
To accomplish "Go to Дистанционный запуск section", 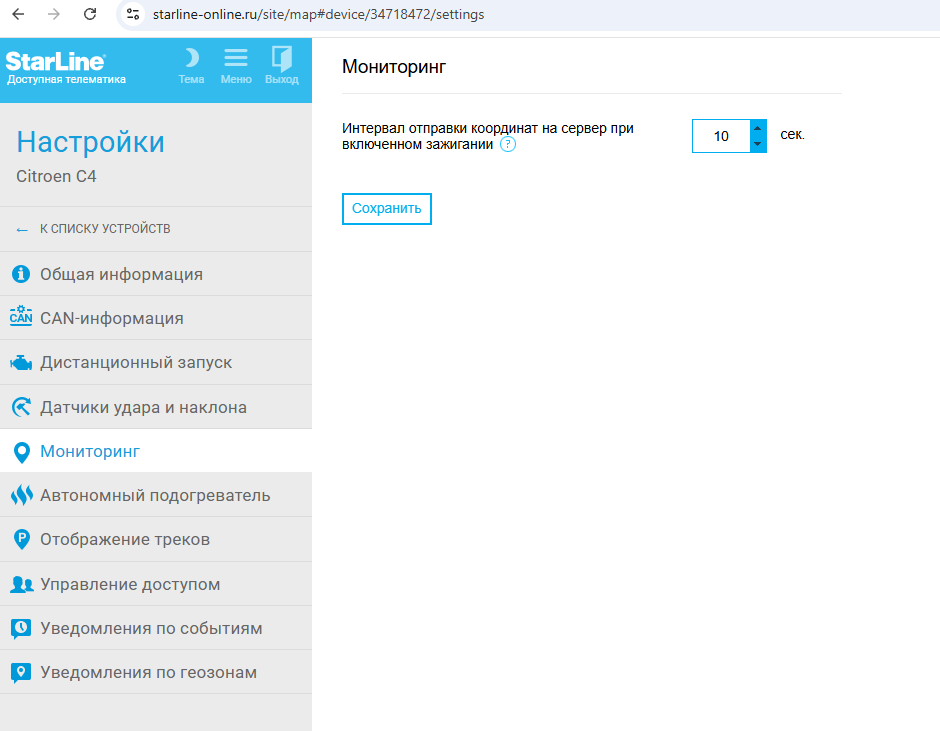I will pos(156,362).
